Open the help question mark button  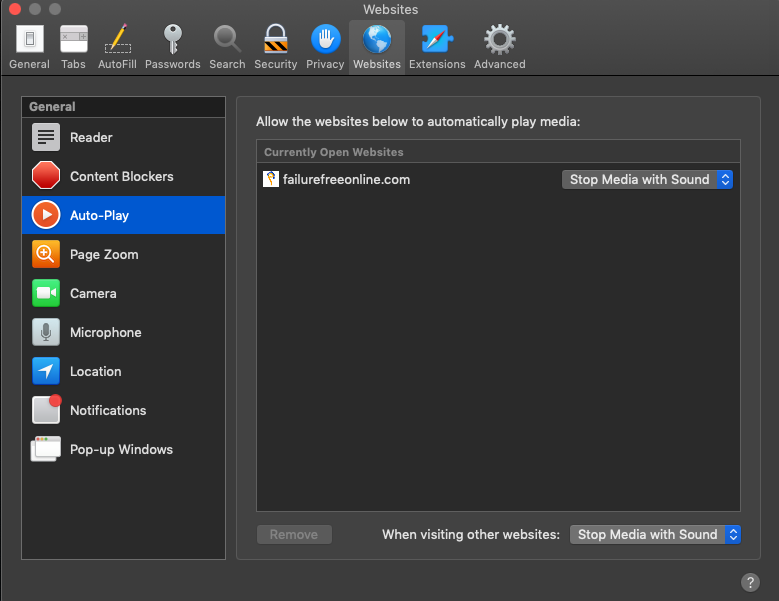point(750,582)
